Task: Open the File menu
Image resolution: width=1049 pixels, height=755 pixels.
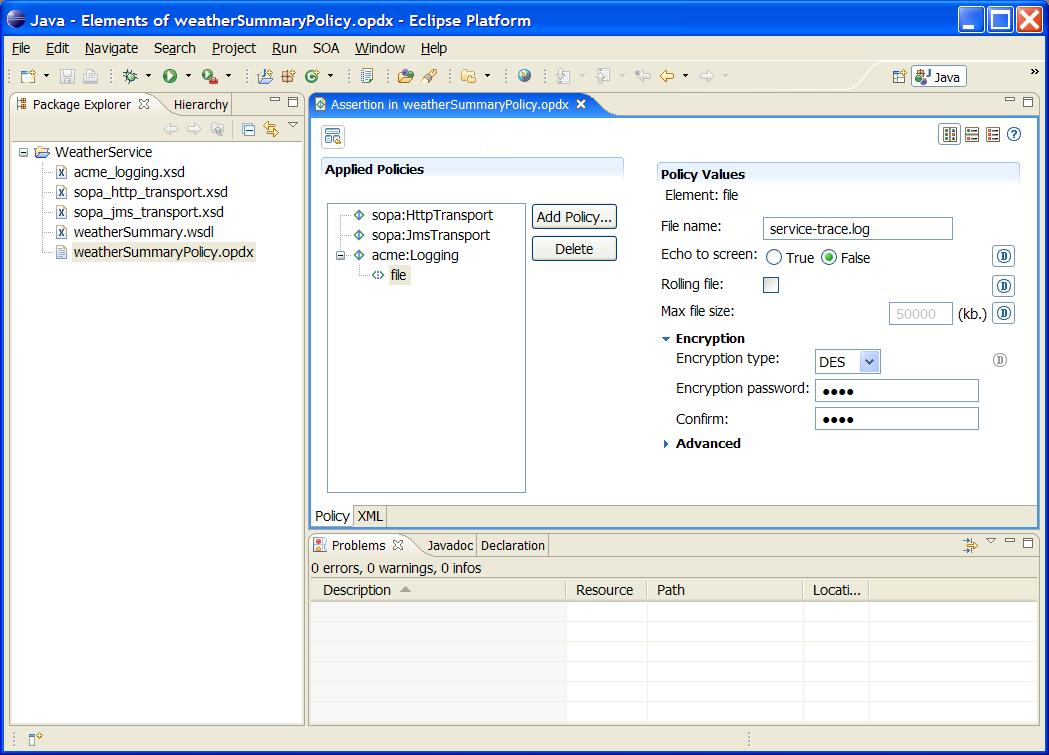Action: (x=21, y=48)
